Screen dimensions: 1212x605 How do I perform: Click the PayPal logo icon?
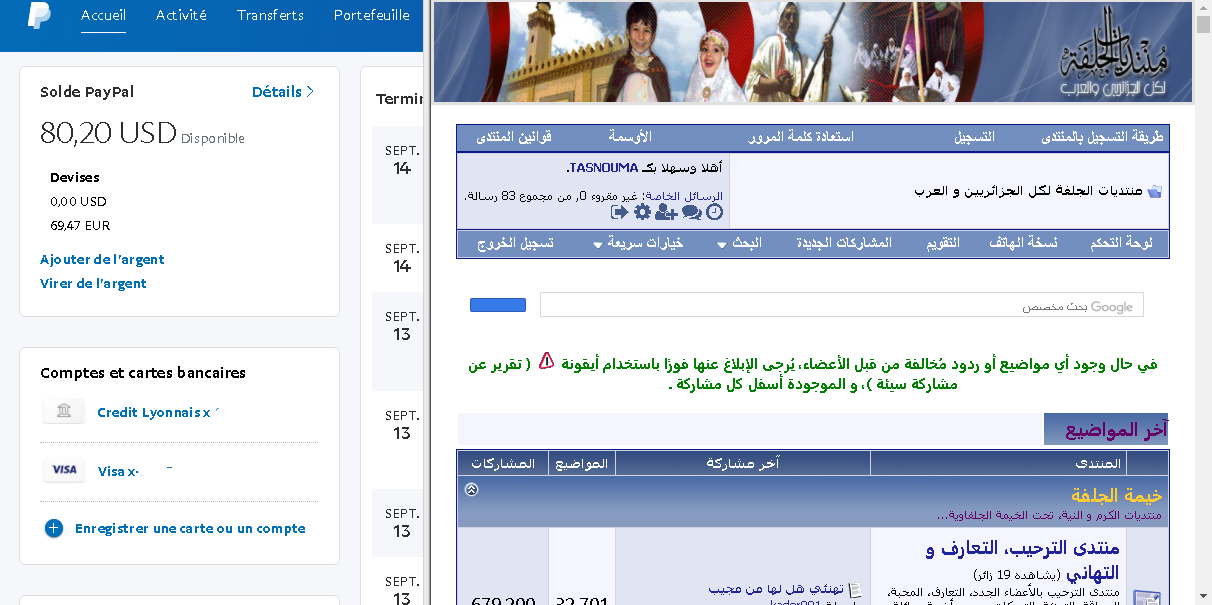click(39, 16)
